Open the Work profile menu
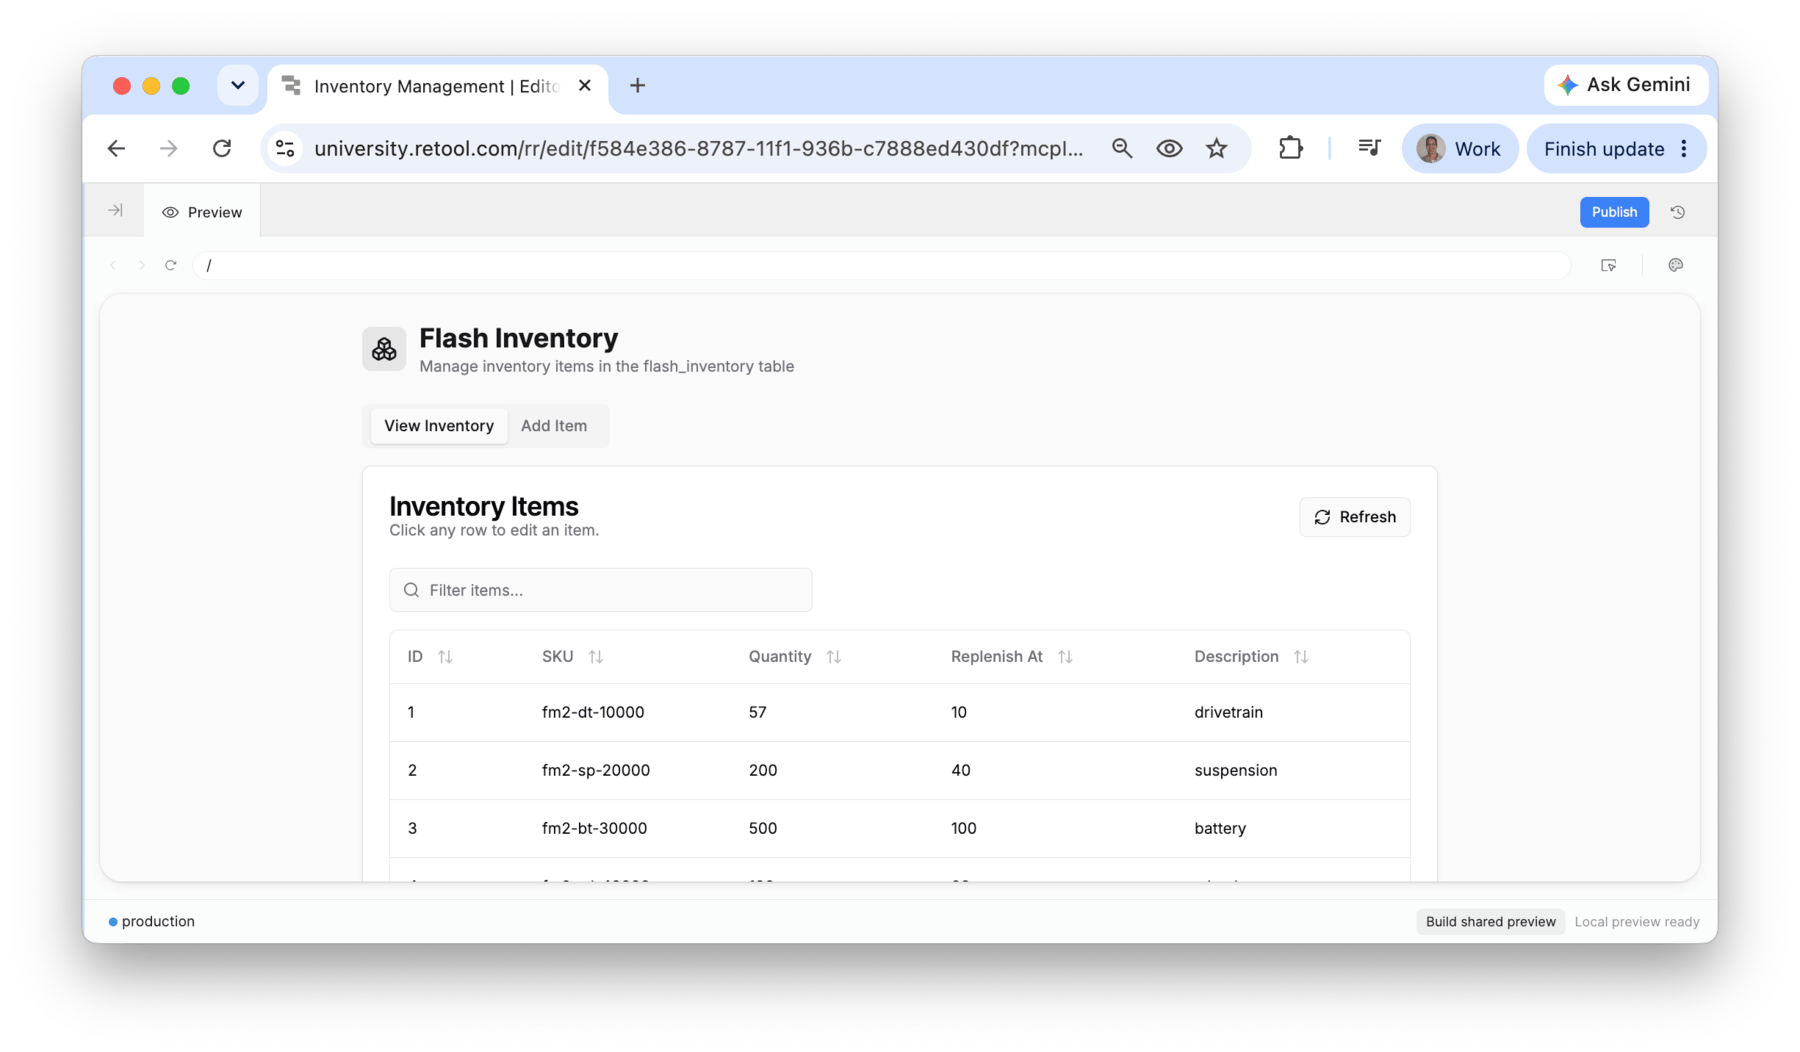The image size is (1800, 1052). pyautogui.click(x=1459, y=148)
